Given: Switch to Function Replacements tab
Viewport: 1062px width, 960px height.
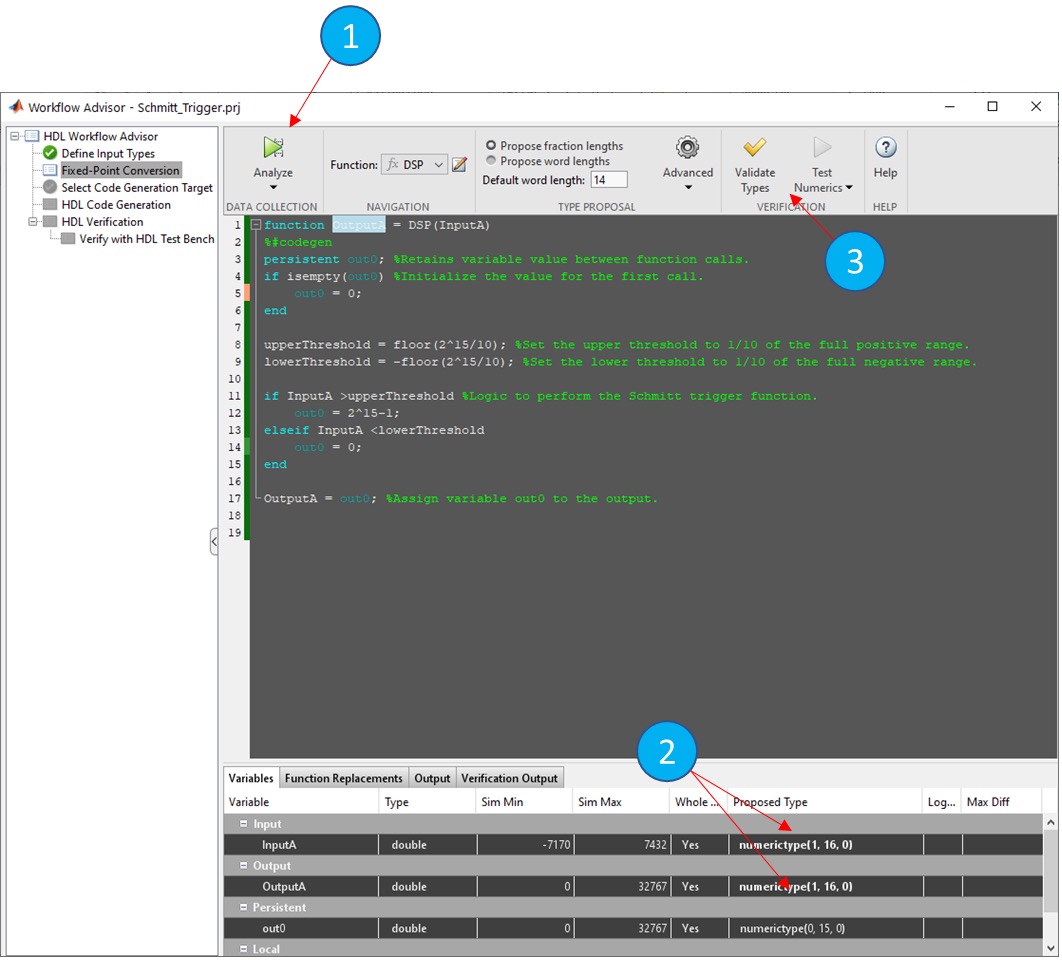Looking at the screenshot, I should (x=343, y=778).
